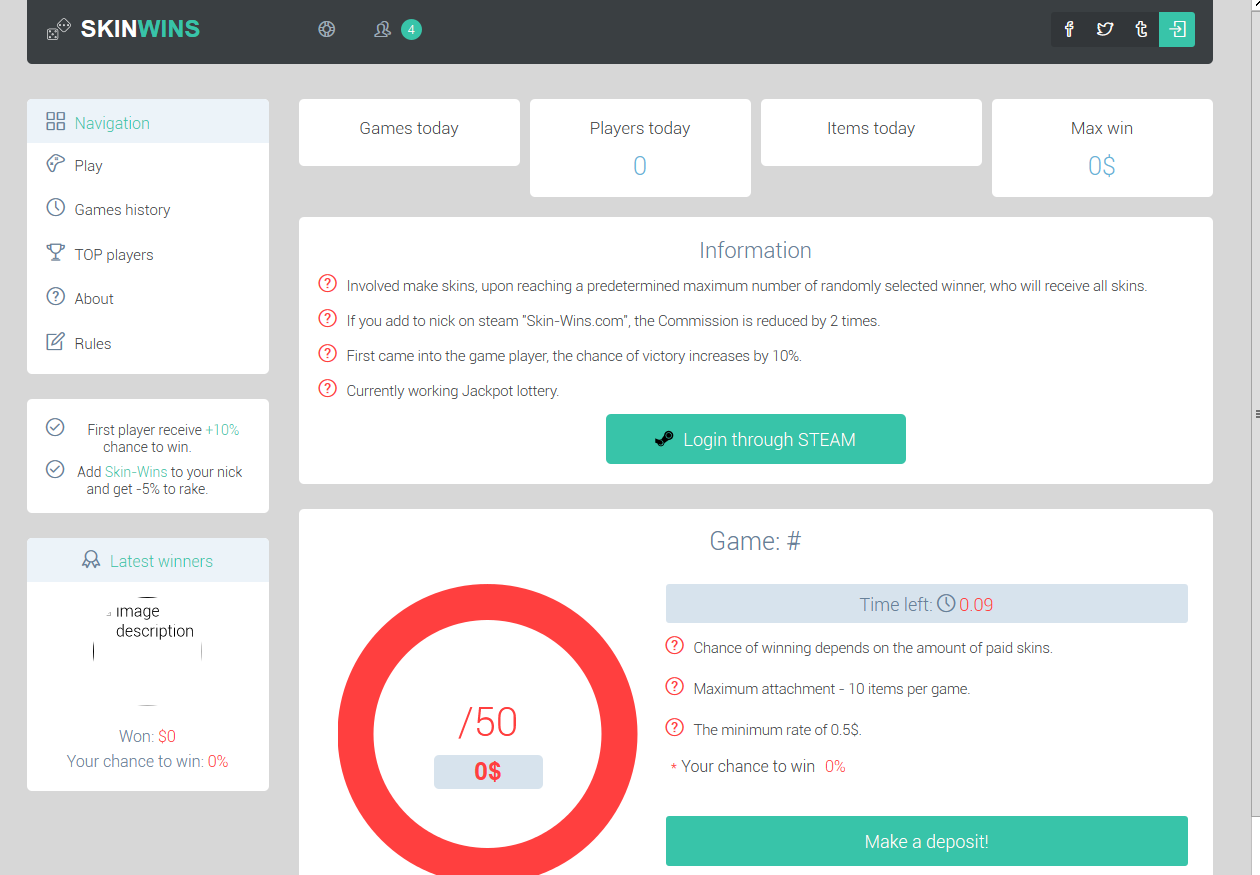Click the 0$ pot value badge
1260x875 pixels.
point(488,772)
